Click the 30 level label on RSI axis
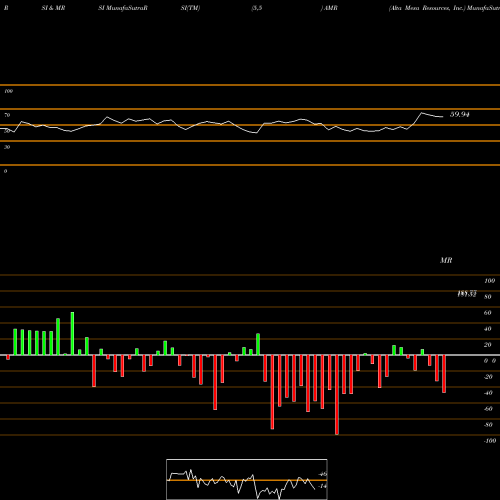 7,147
